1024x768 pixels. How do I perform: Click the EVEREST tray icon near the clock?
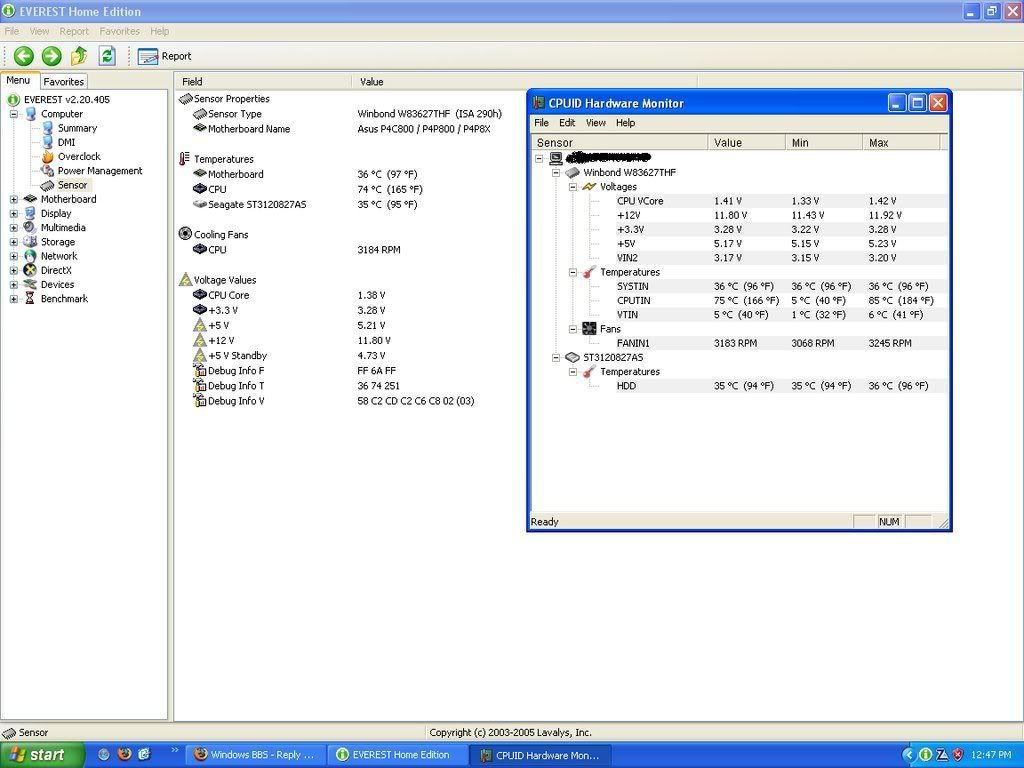(925, 755)
